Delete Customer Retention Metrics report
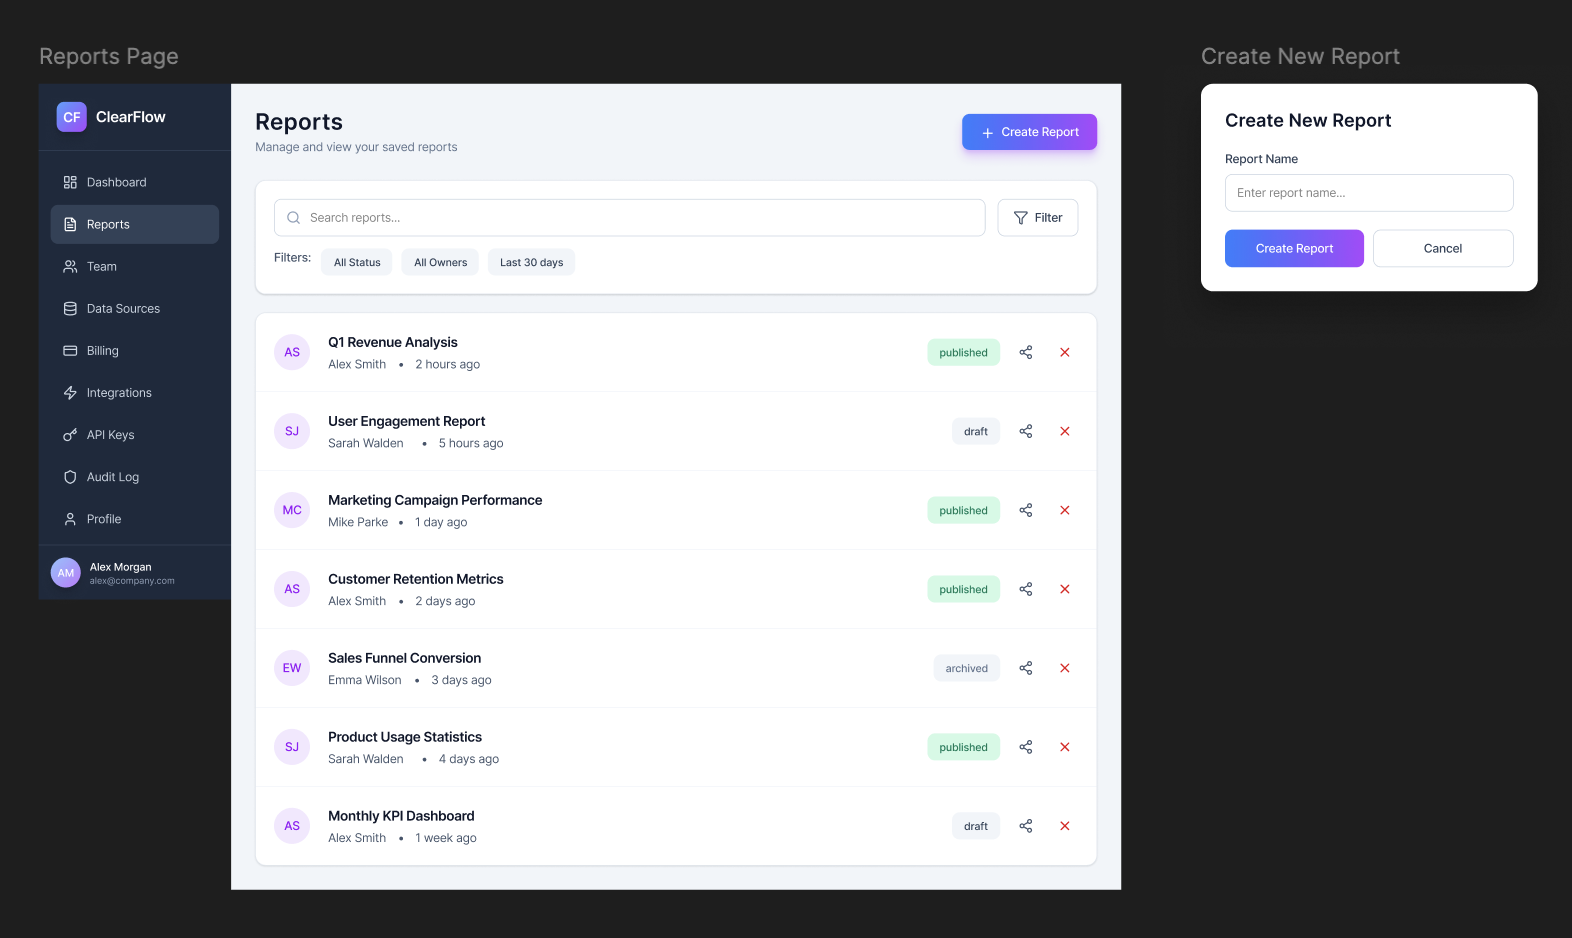This screenshot has height=938, width=1572. coord(1065,589)
